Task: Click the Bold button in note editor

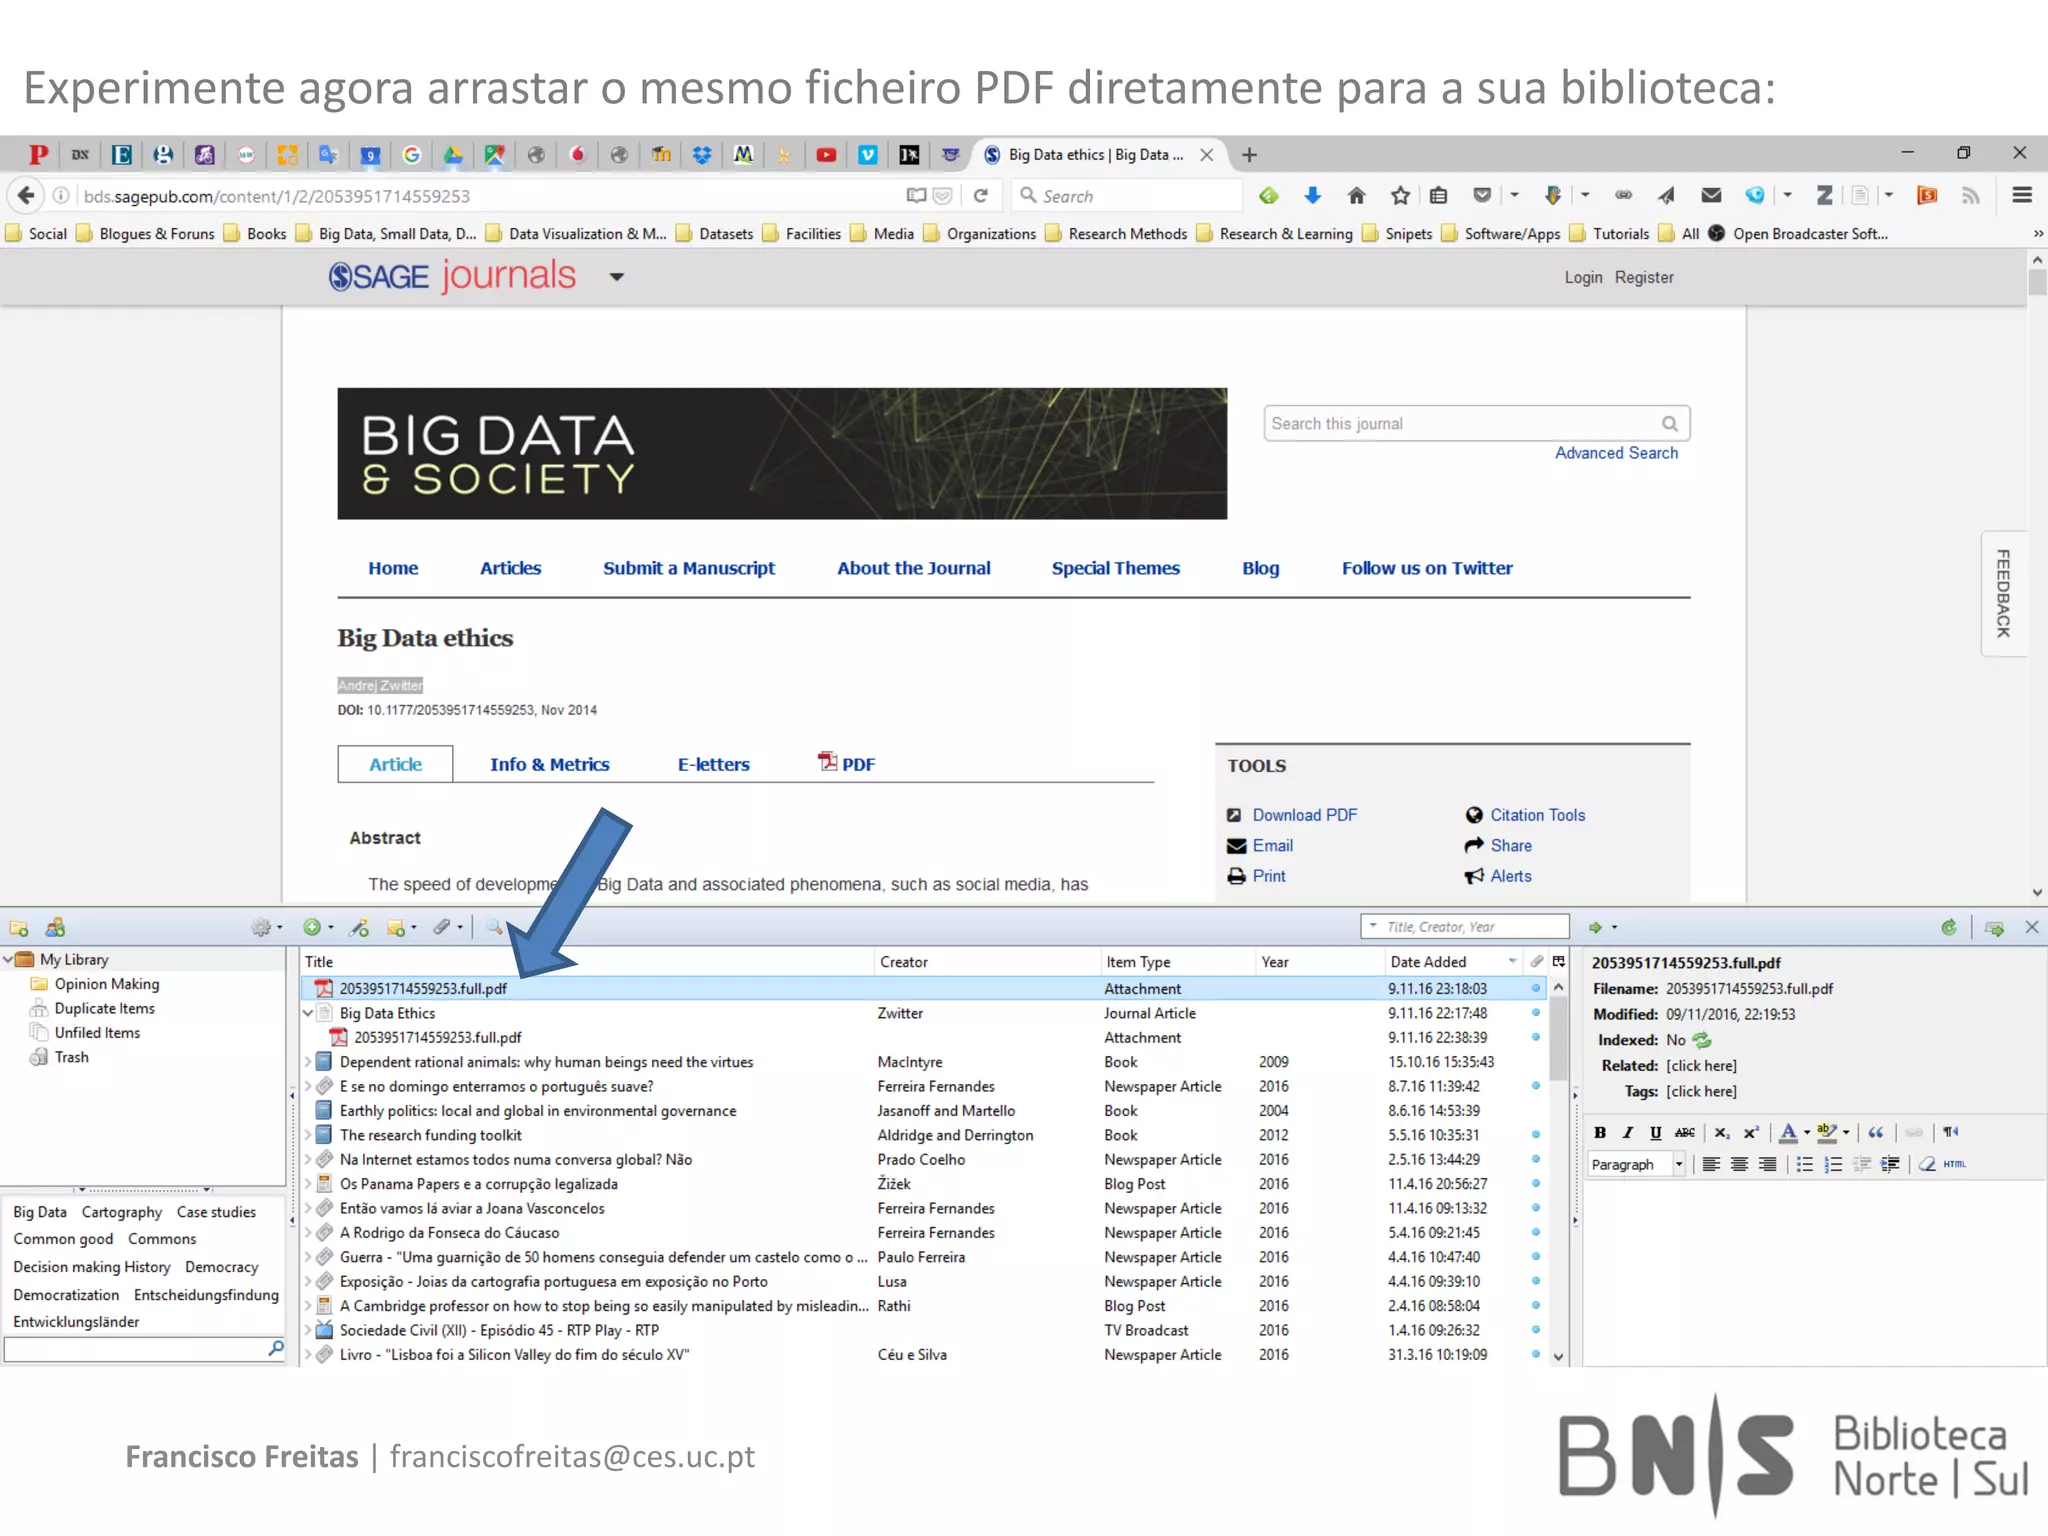Action: tap(1600, 1132)
